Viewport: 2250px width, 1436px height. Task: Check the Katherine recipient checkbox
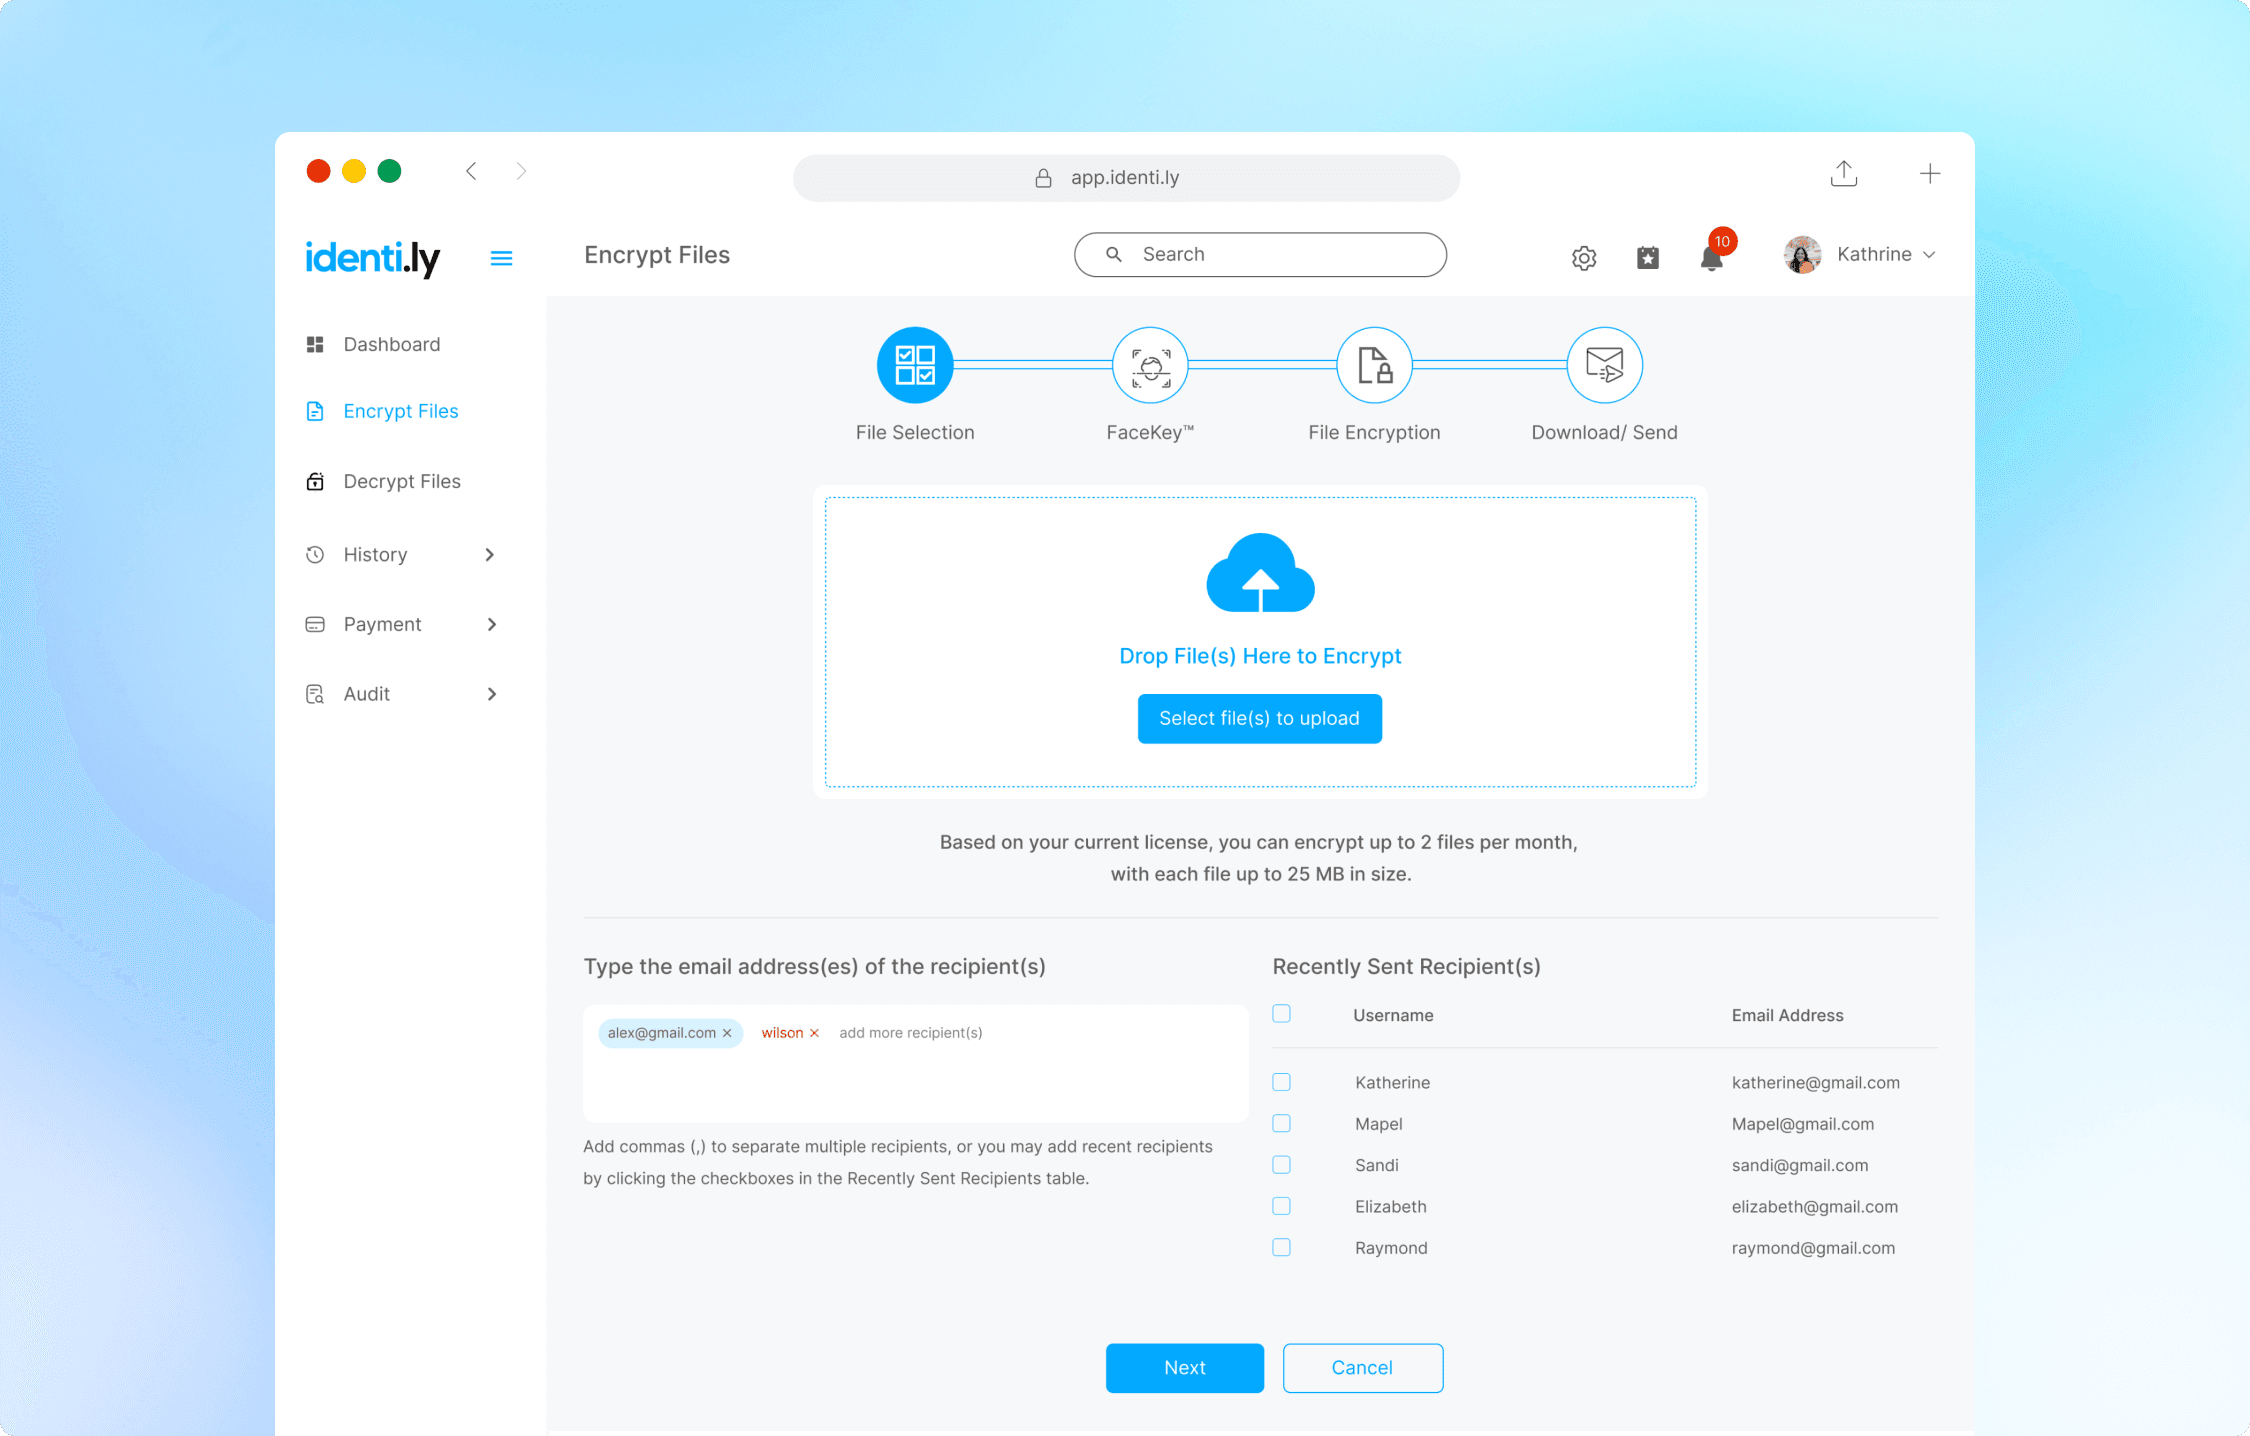point(1281,1082)
